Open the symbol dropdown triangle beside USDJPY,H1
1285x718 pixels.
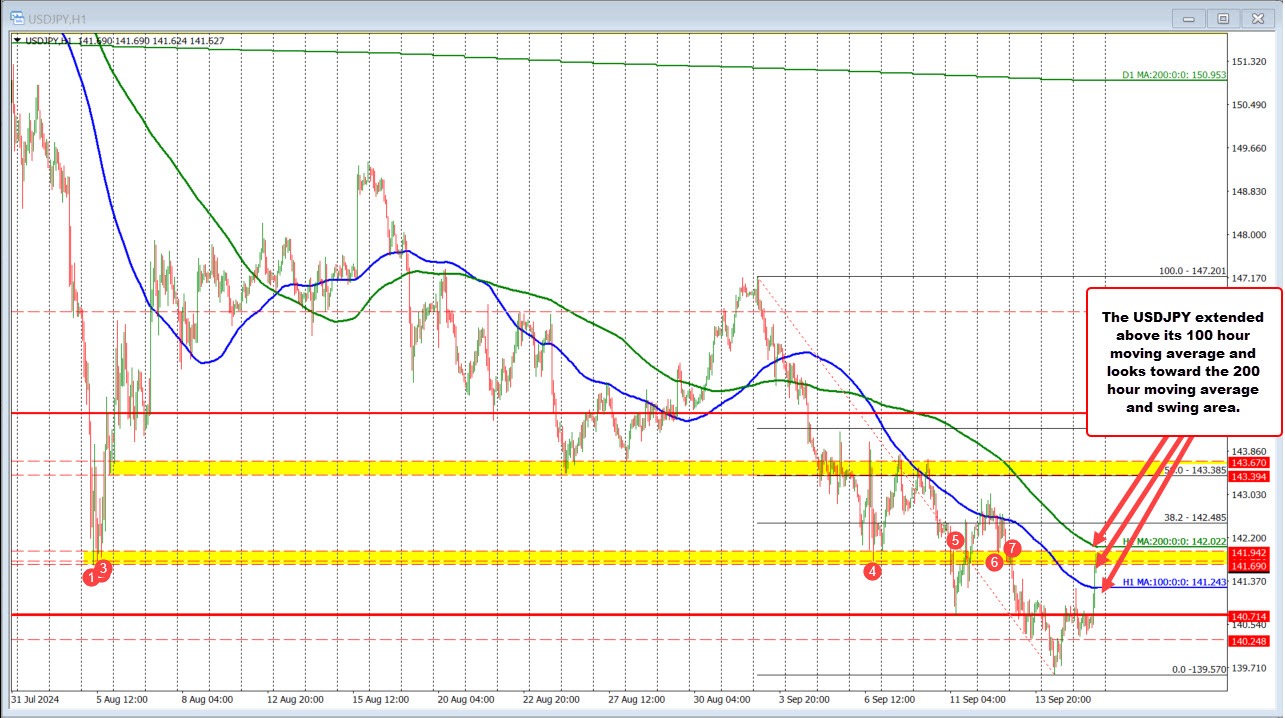coord(20,41)
